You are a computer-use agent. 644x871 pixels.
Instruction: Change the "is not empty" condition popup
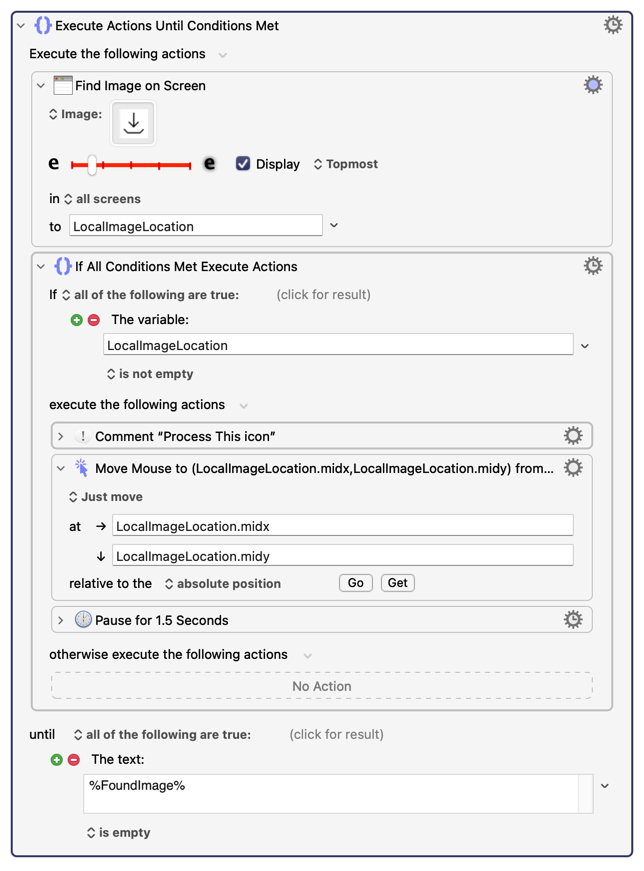[x=150, y=374]
